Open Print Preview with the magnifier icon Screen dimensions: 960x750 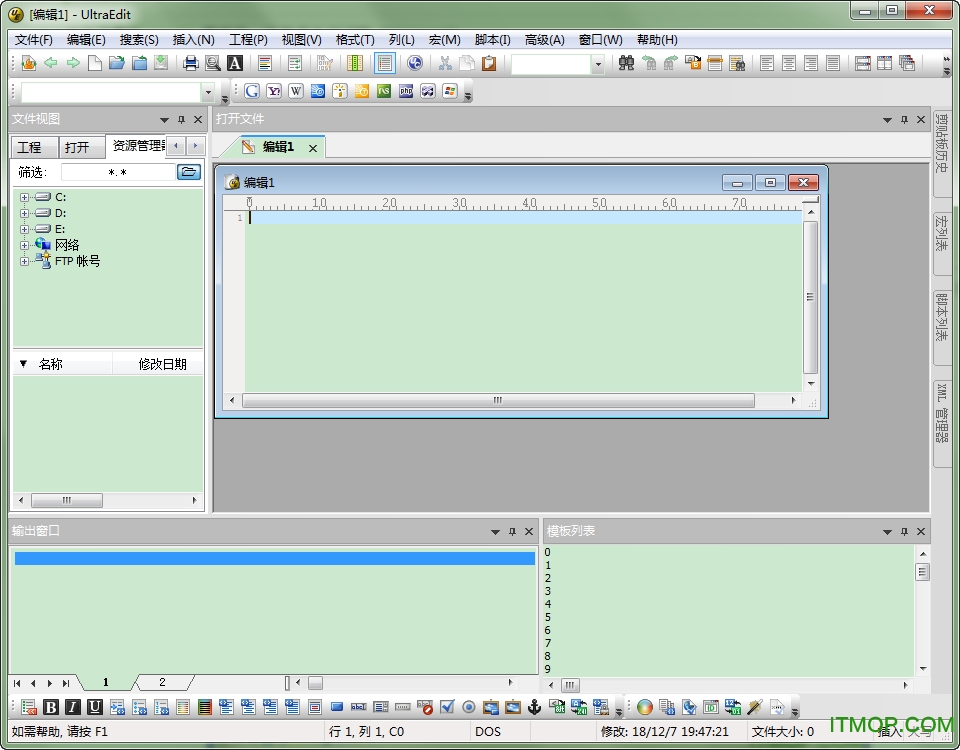click(x=212, y=63)
